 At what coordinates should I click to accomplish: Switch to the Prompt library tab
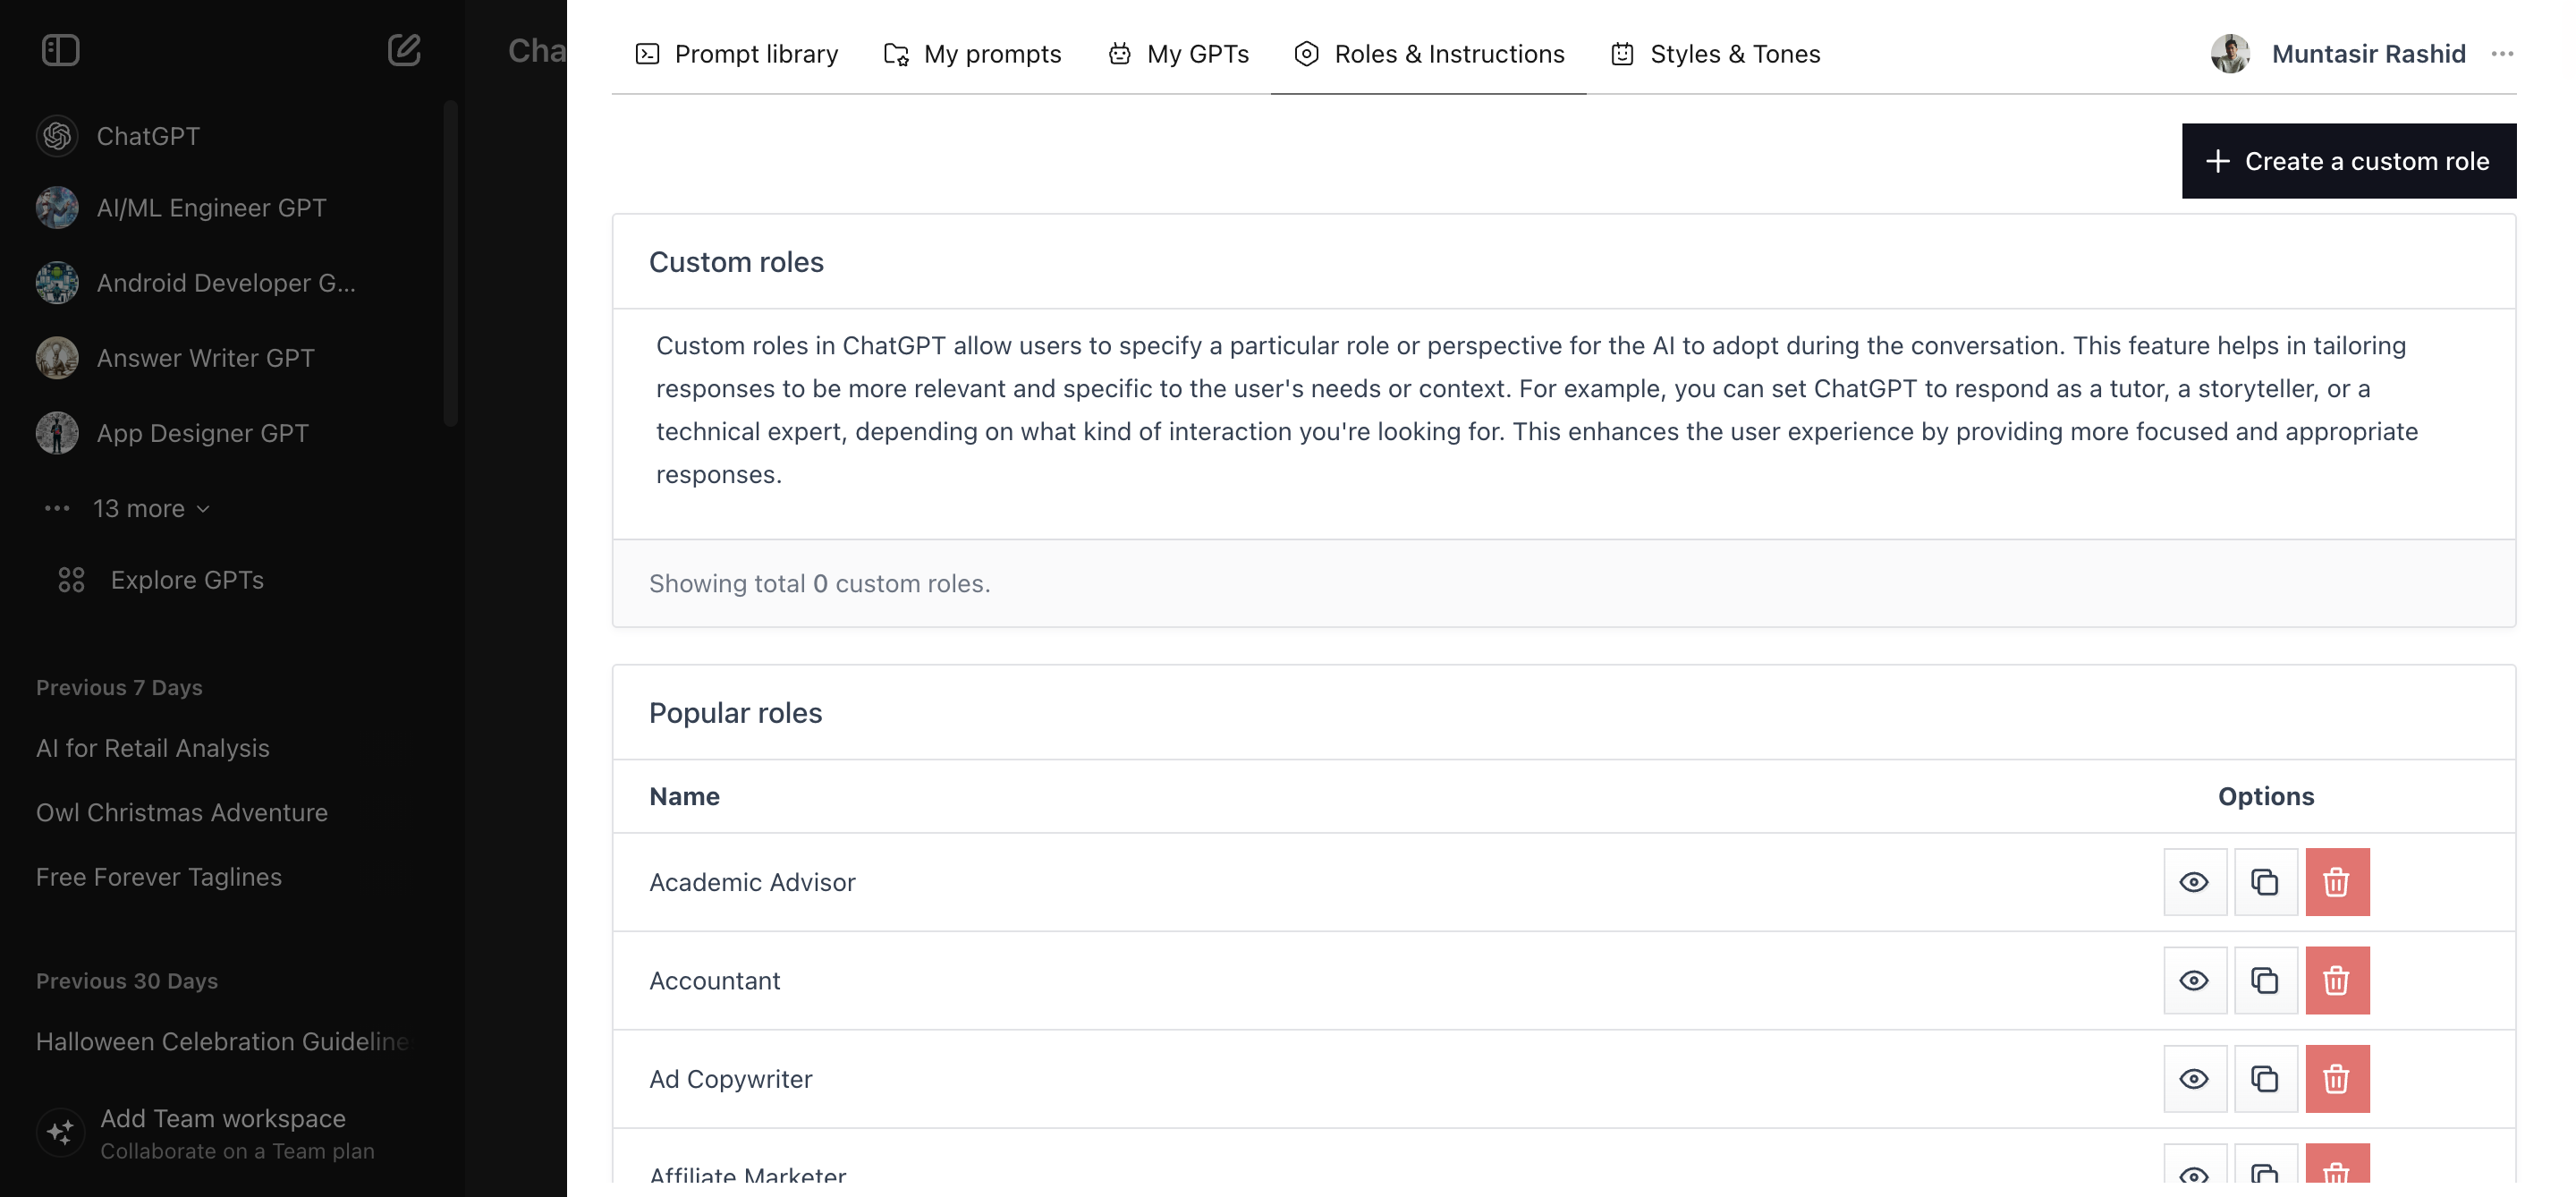point(737,54)
